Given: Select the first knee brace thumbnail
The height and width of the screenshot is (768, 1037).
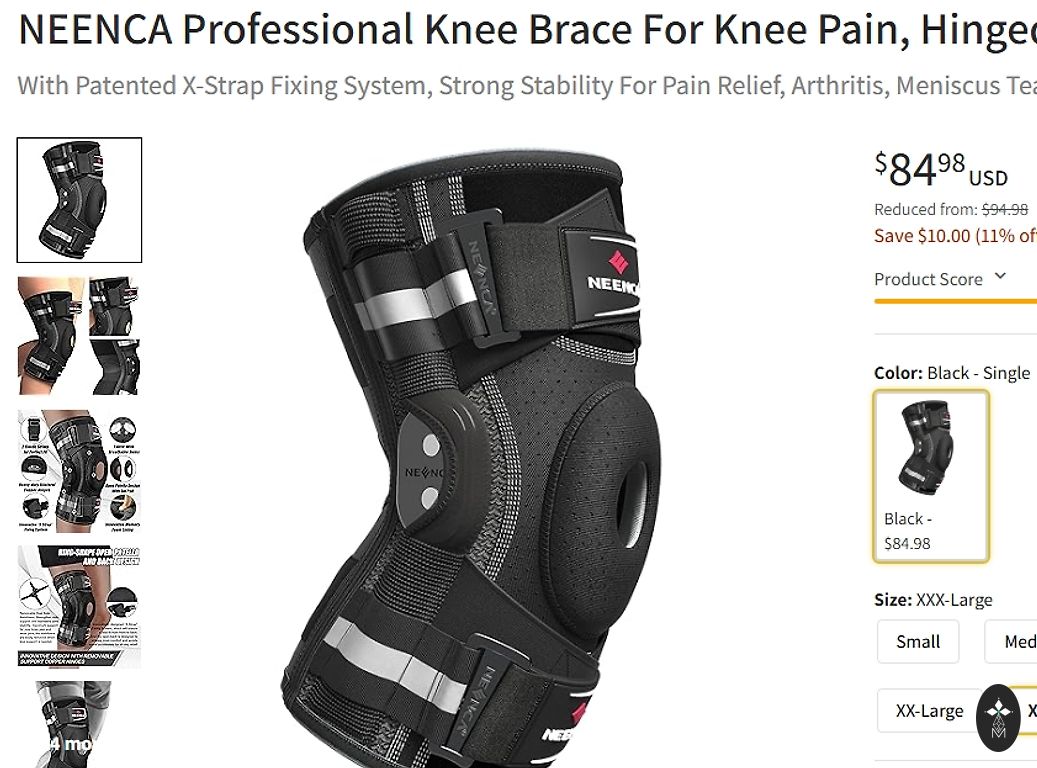Looking at the screenshot, I should [79, 200].
